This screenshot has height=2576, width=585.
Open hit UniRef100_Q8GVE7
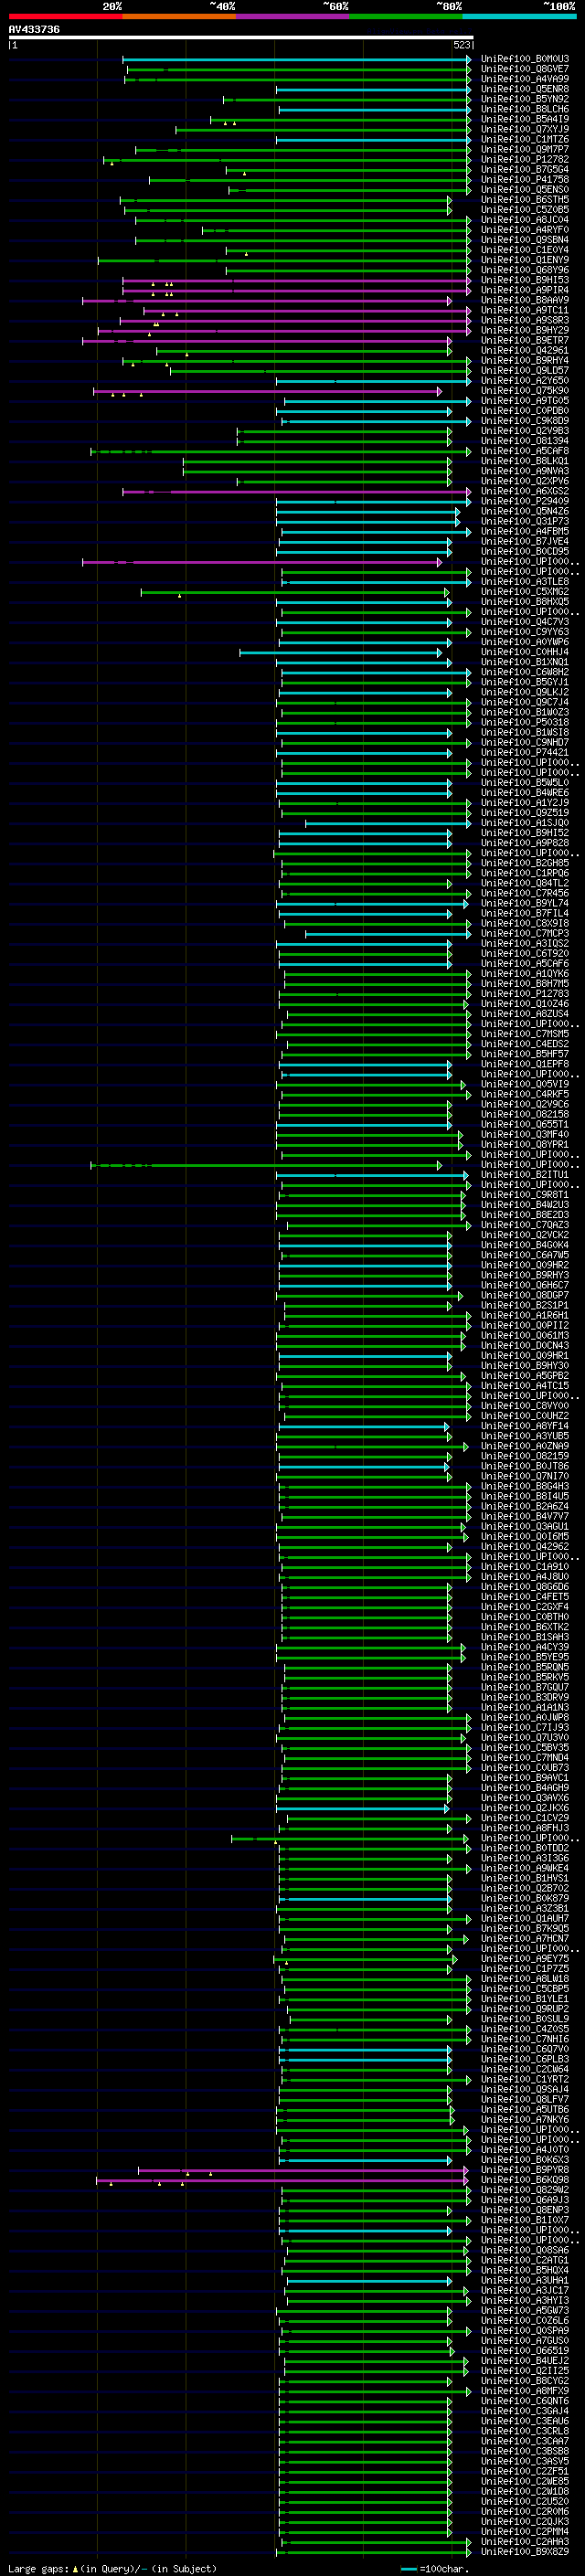point(524,69)
